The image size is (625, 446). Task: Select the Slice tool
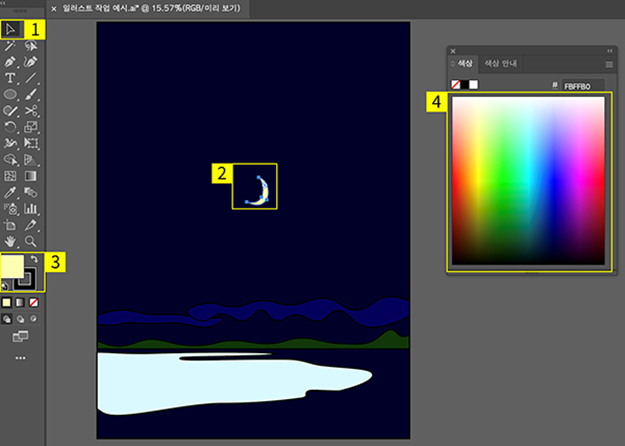[x=31, y=225]
